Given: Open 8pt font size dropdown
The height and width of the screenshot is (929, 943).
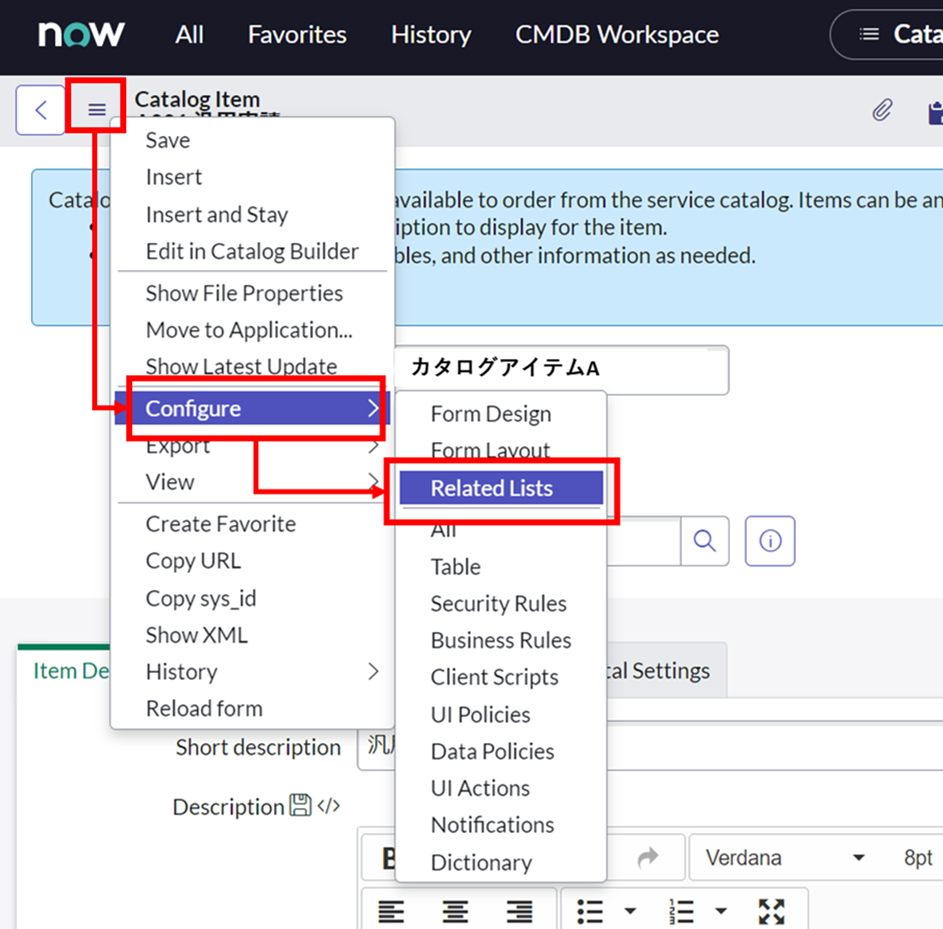Looking at the screenshot, I should click(918, 857).
